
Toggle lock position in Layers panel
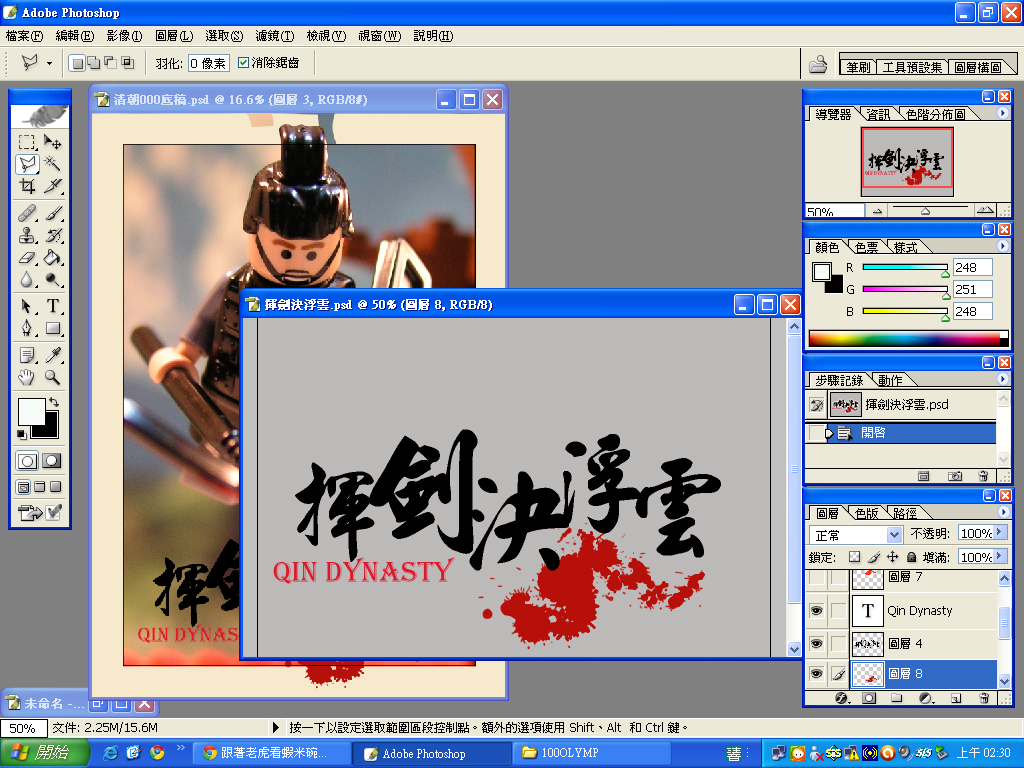[893, 557]
